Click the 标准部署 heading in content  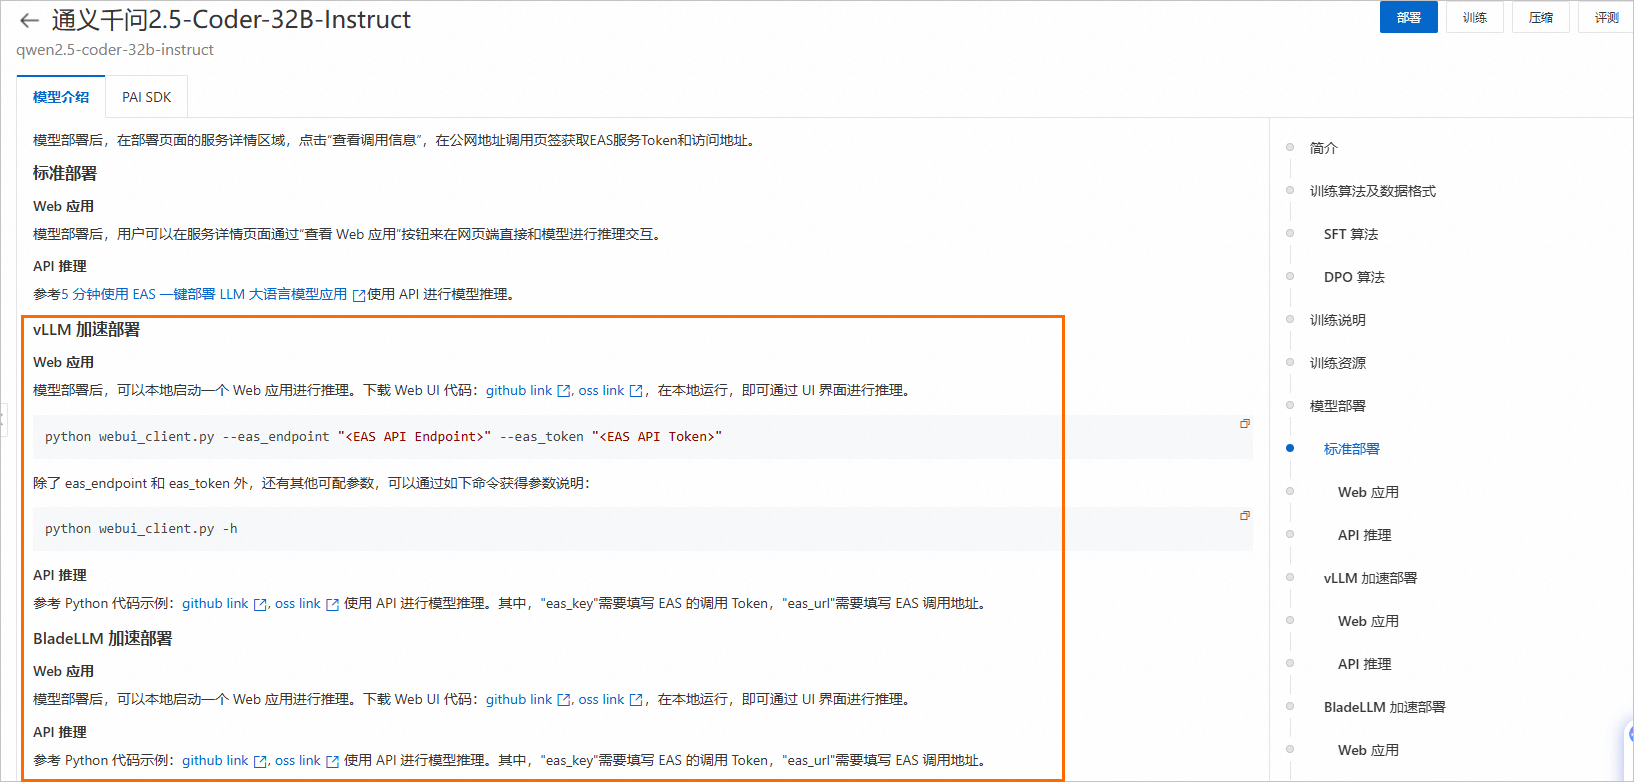[x=65, y=173]
